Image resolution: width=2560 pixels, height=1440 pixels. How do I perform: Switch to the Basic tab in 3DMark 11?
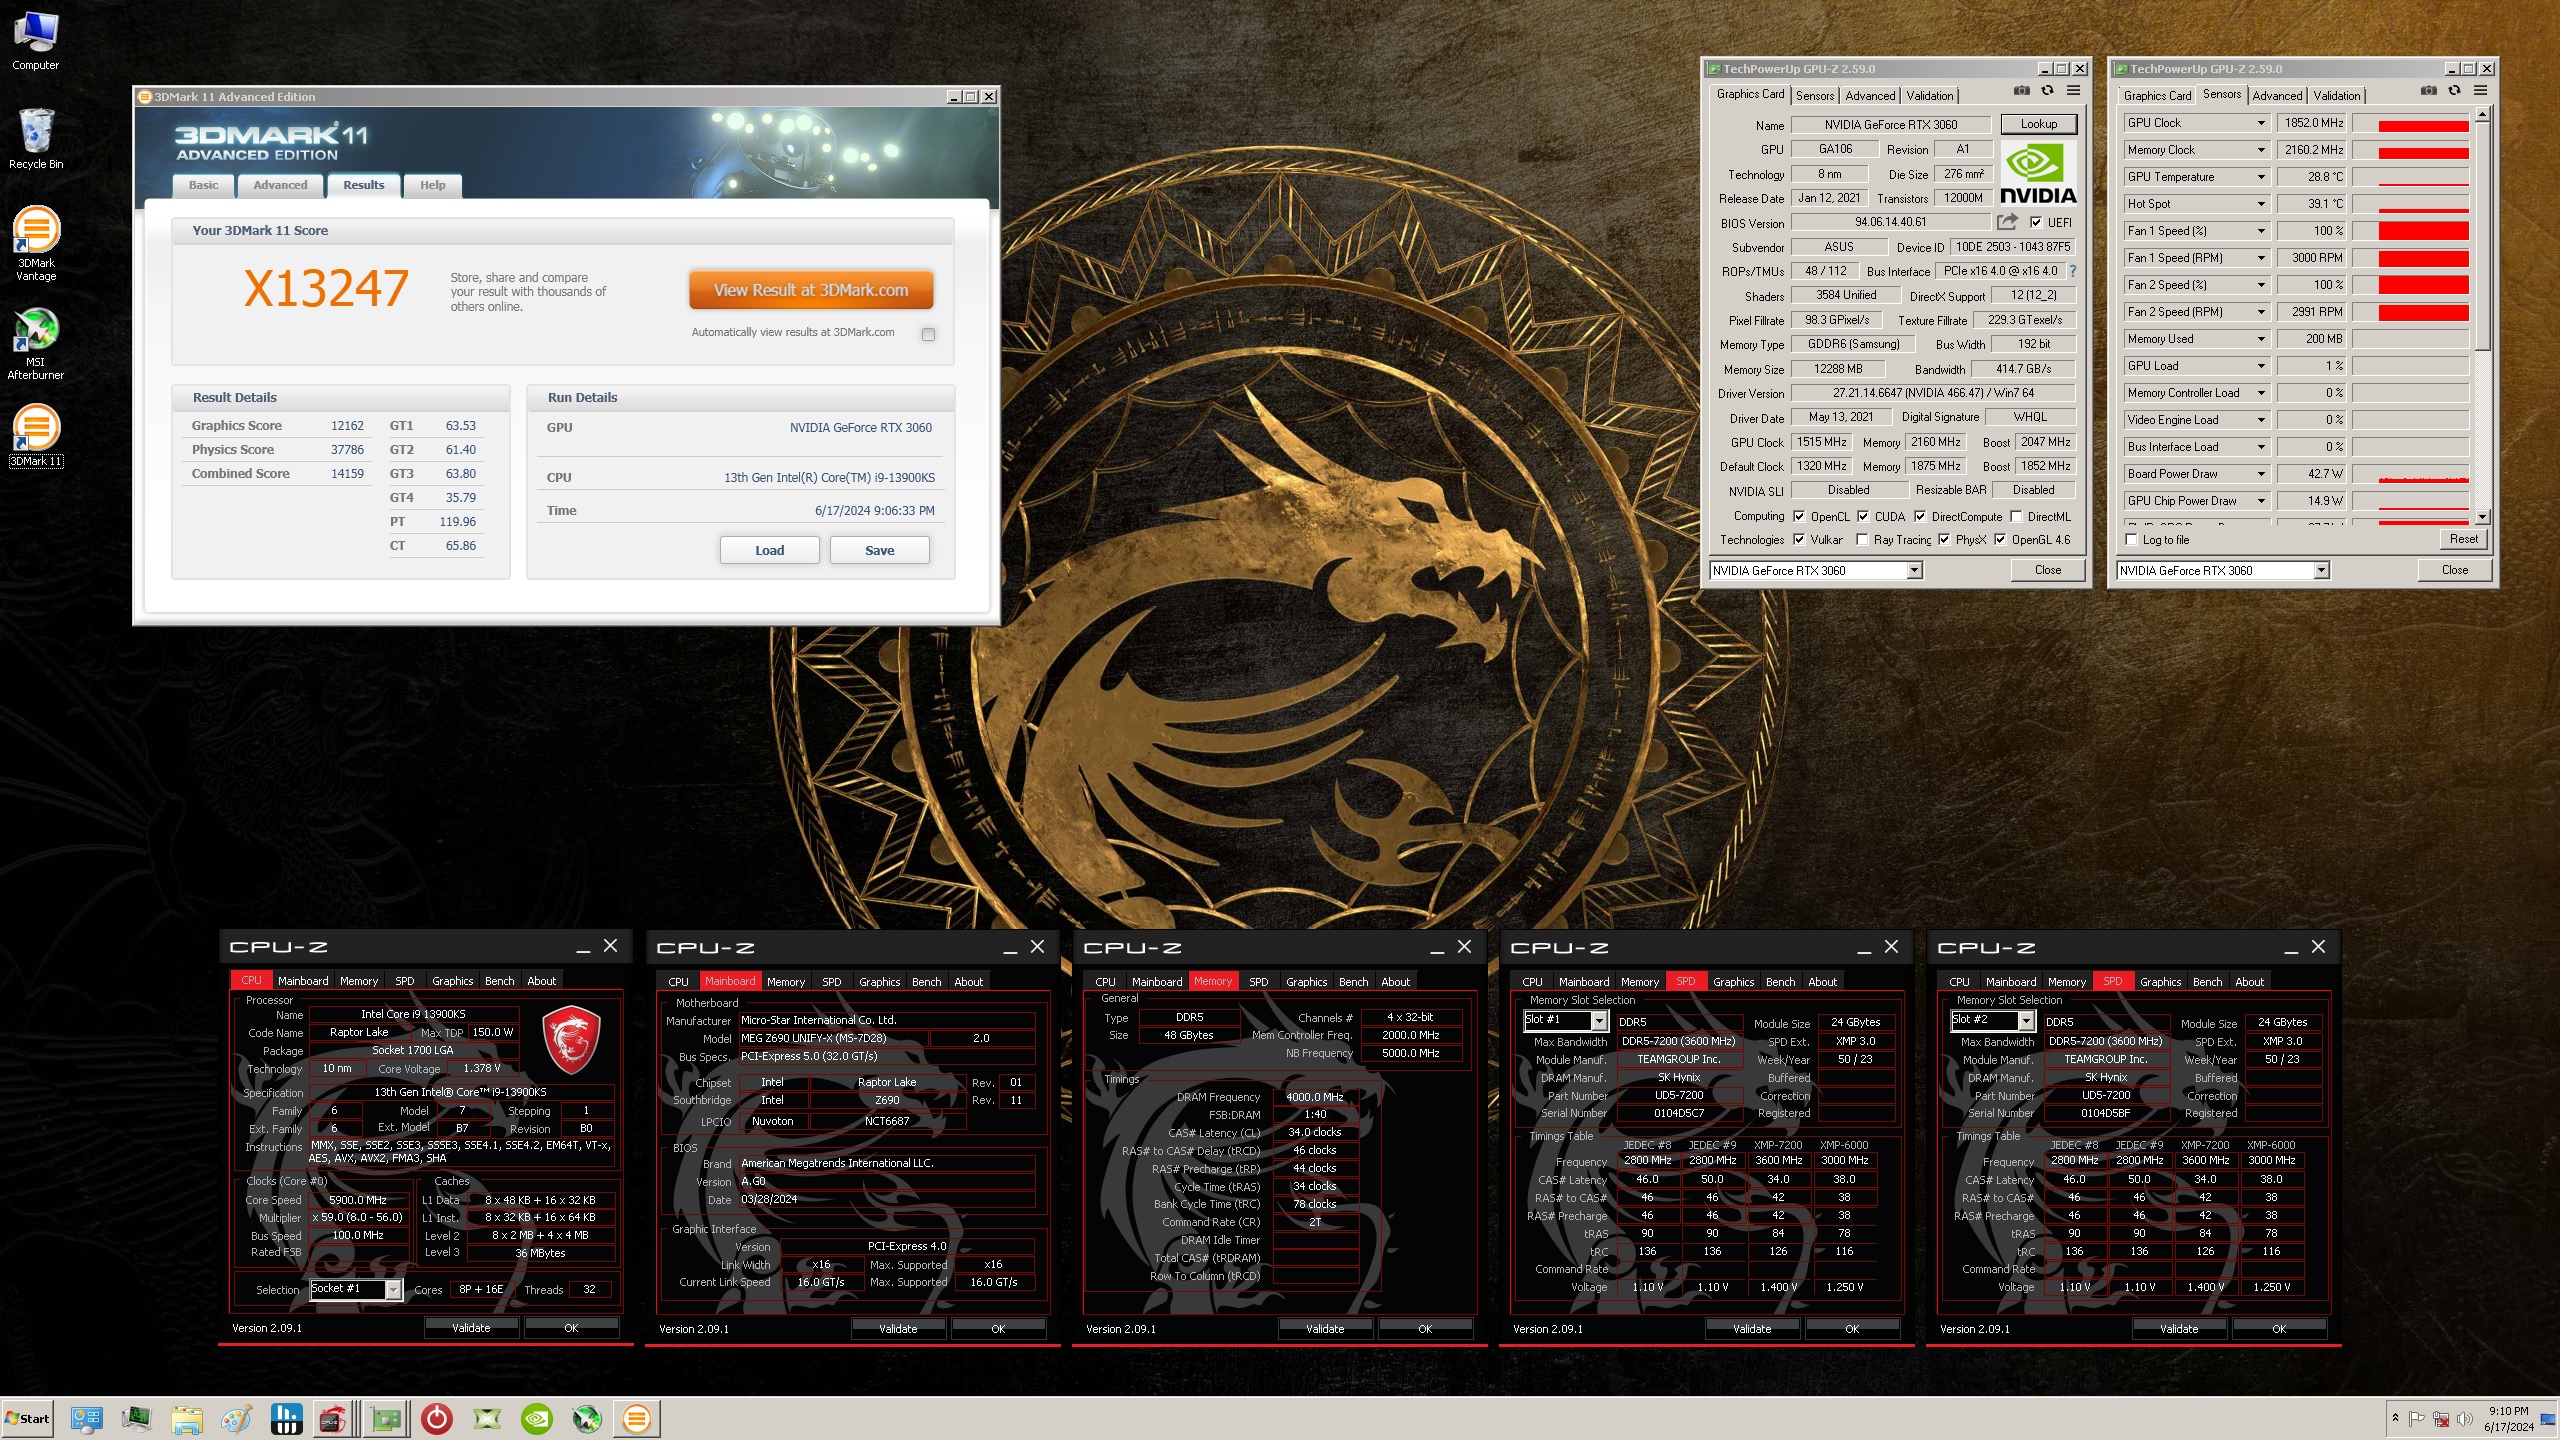click(203, 185)
